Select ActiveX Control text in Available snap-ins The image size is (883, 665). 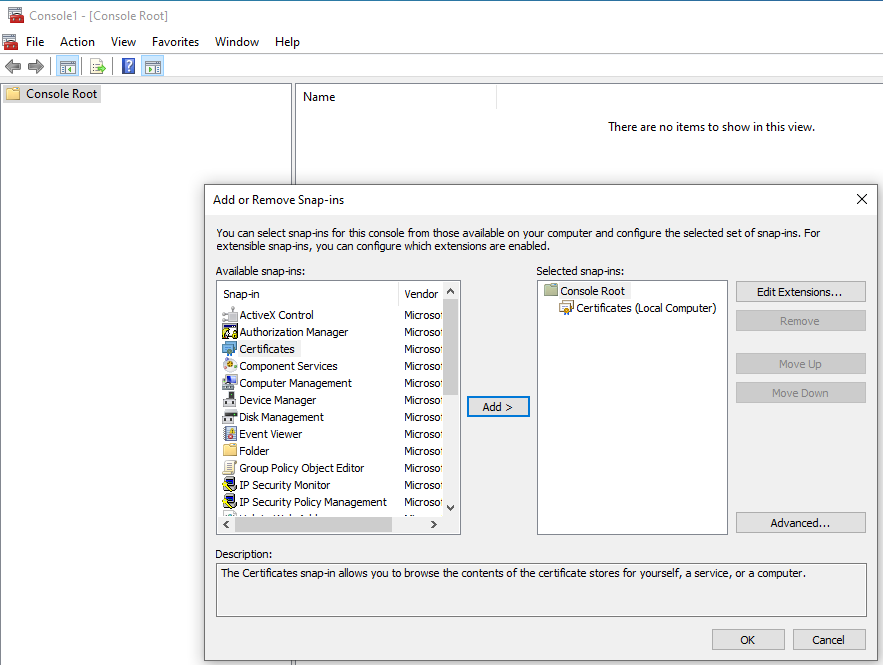pos(277,315)
